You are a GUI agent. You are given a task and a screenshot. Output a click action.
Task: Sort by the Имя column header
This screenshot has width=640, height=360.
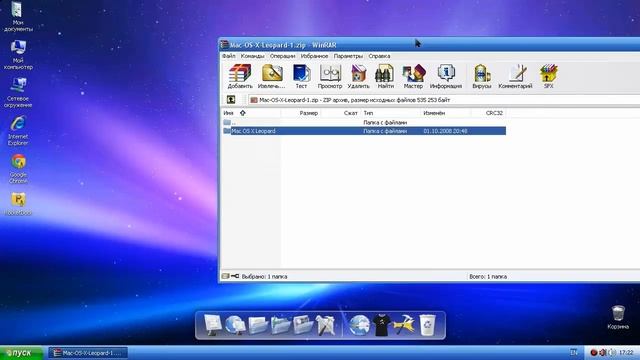251,113
